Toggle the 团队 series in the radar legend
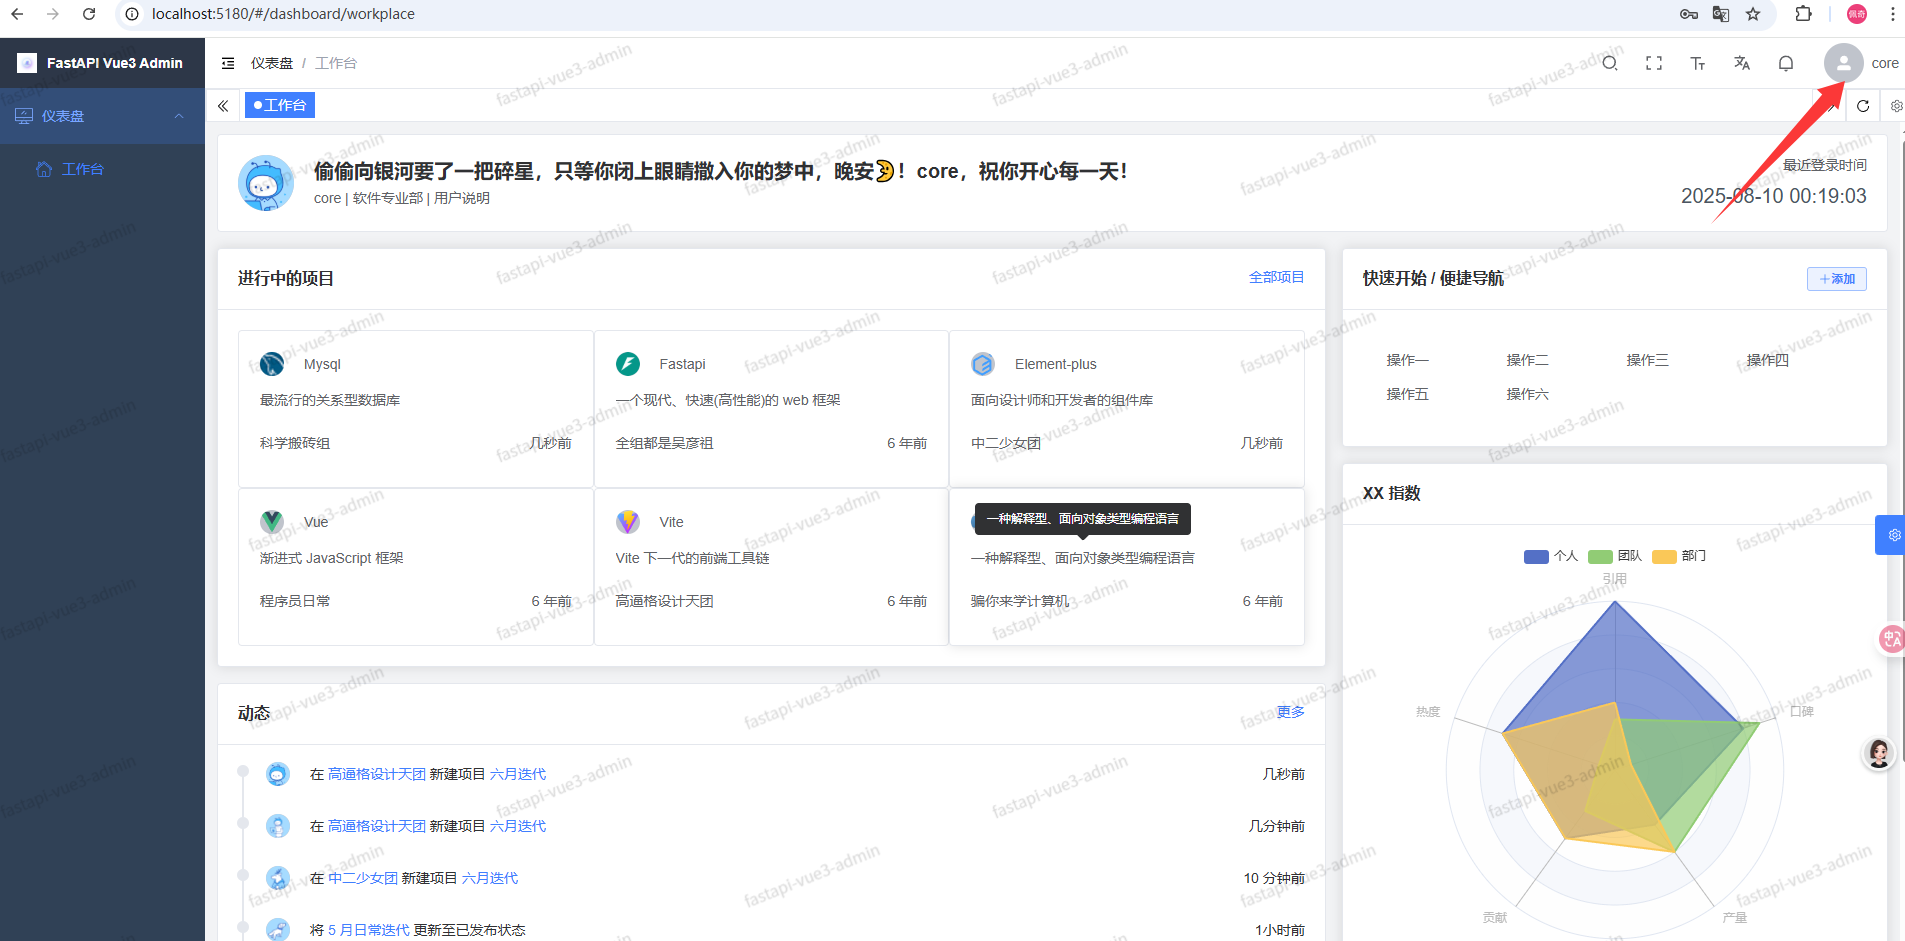The image size is (1905, 941). click(1614, 556)
